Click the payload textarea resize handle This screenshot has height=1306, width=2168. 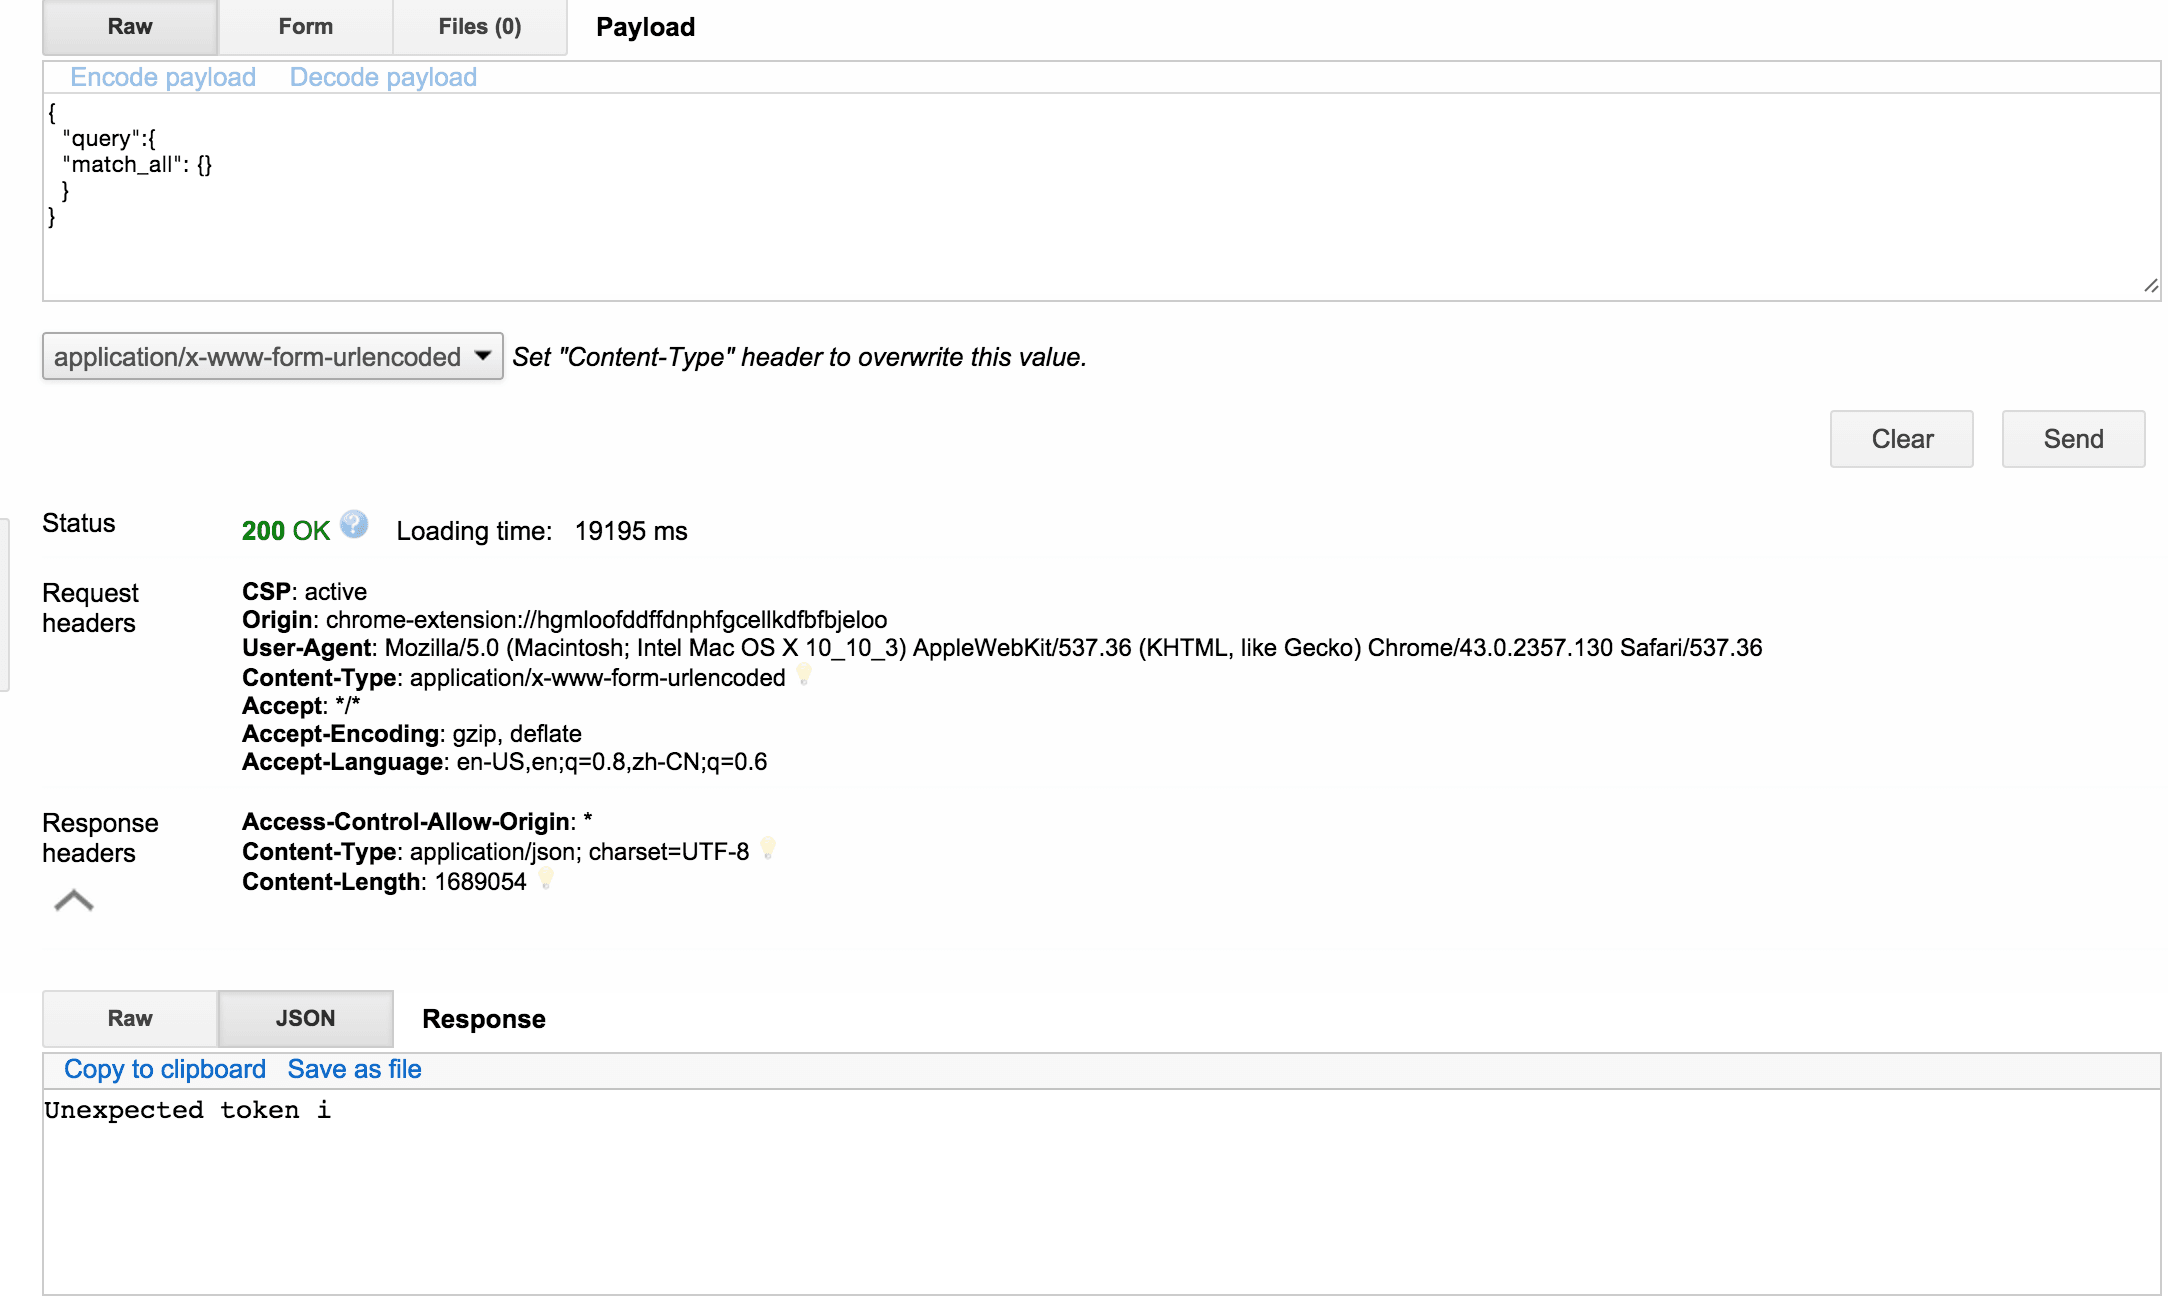[x=2150, y=286]
